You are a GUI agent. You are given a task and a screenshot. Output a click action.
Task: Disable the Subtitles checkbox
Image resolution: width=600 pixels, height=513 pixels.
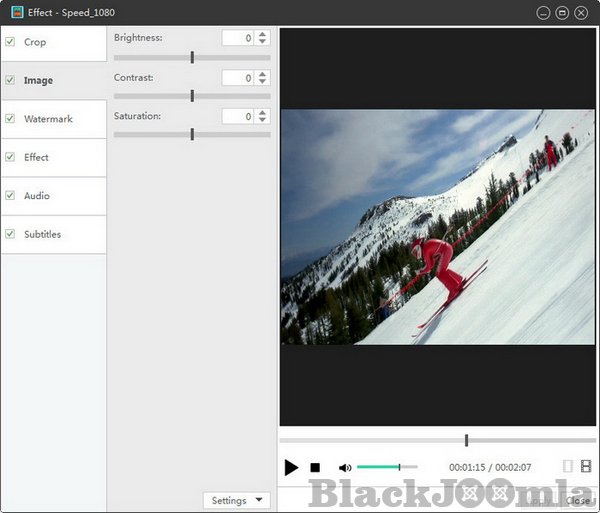pos(10,234)
